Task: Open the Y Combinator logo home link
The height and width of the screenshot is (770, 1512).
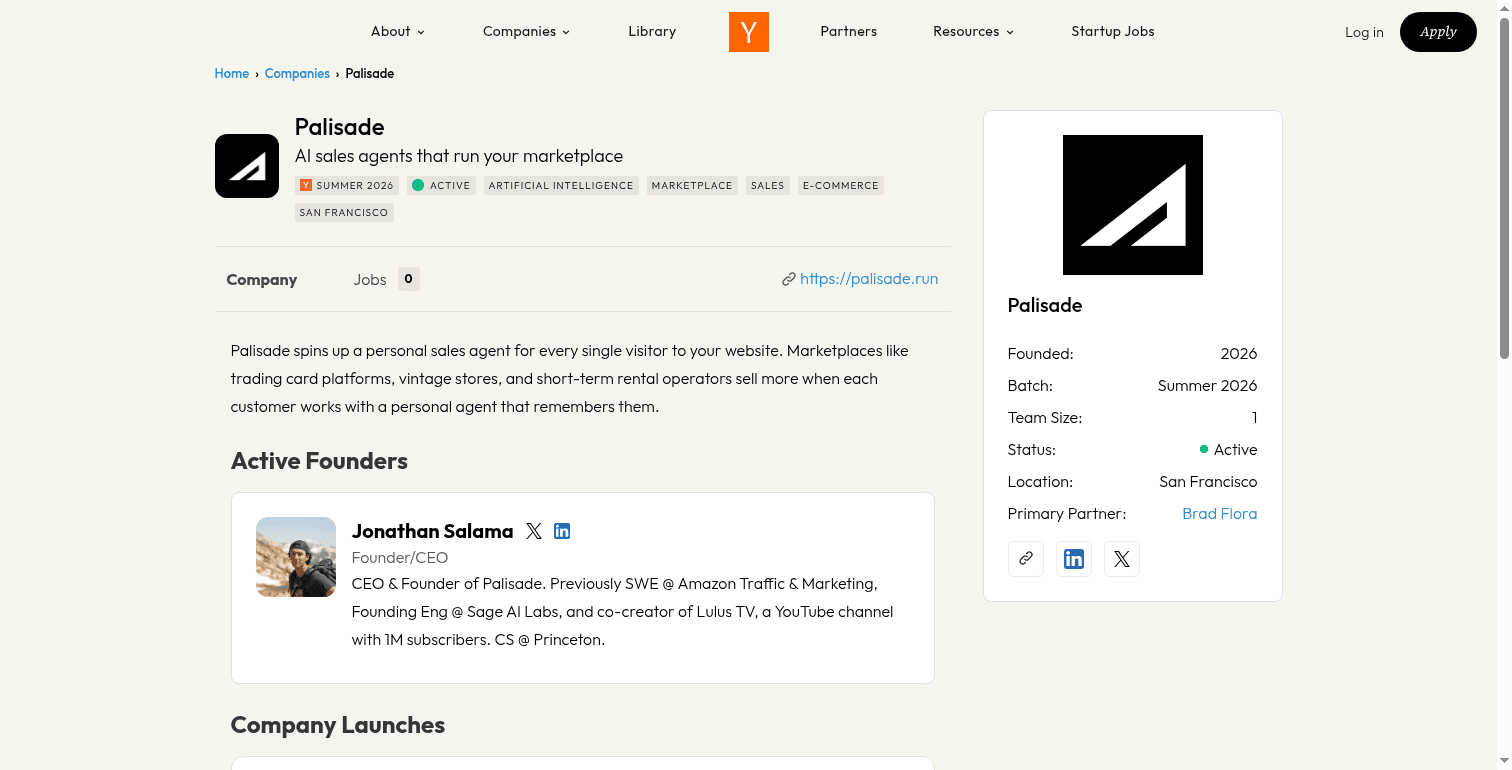Action: click(748, 32)
